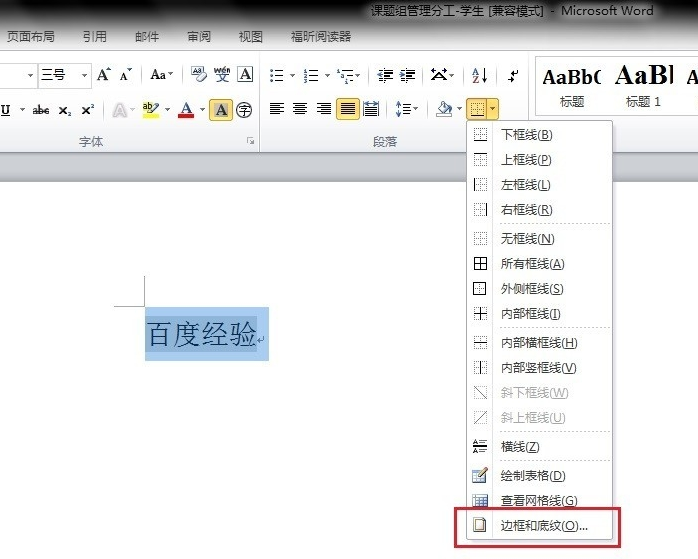The height and width of the screenshot is (559, 698).
Task: Click the Borders button icon
Action: coord(477,109)
